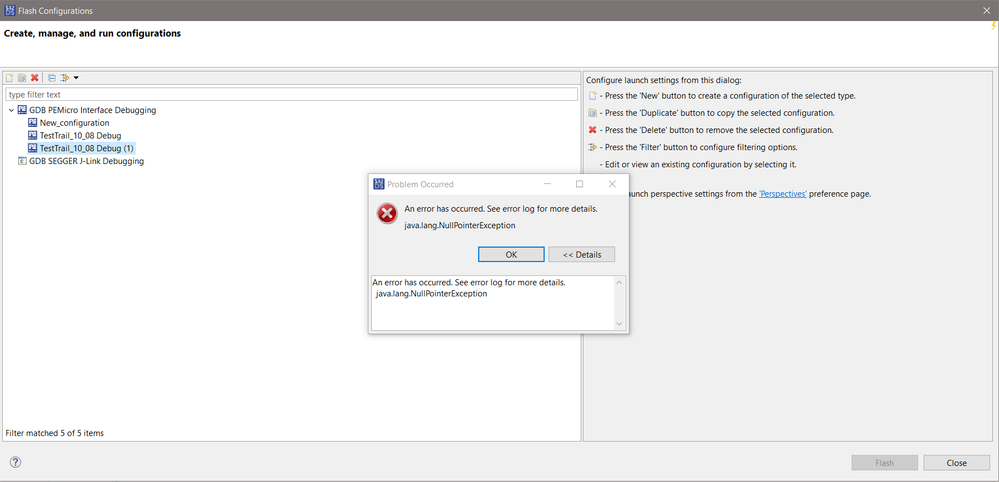This screenshot has width=999, height=482.
Task: Click the 'Delete' hint red X icon
Action: (593, 130)
